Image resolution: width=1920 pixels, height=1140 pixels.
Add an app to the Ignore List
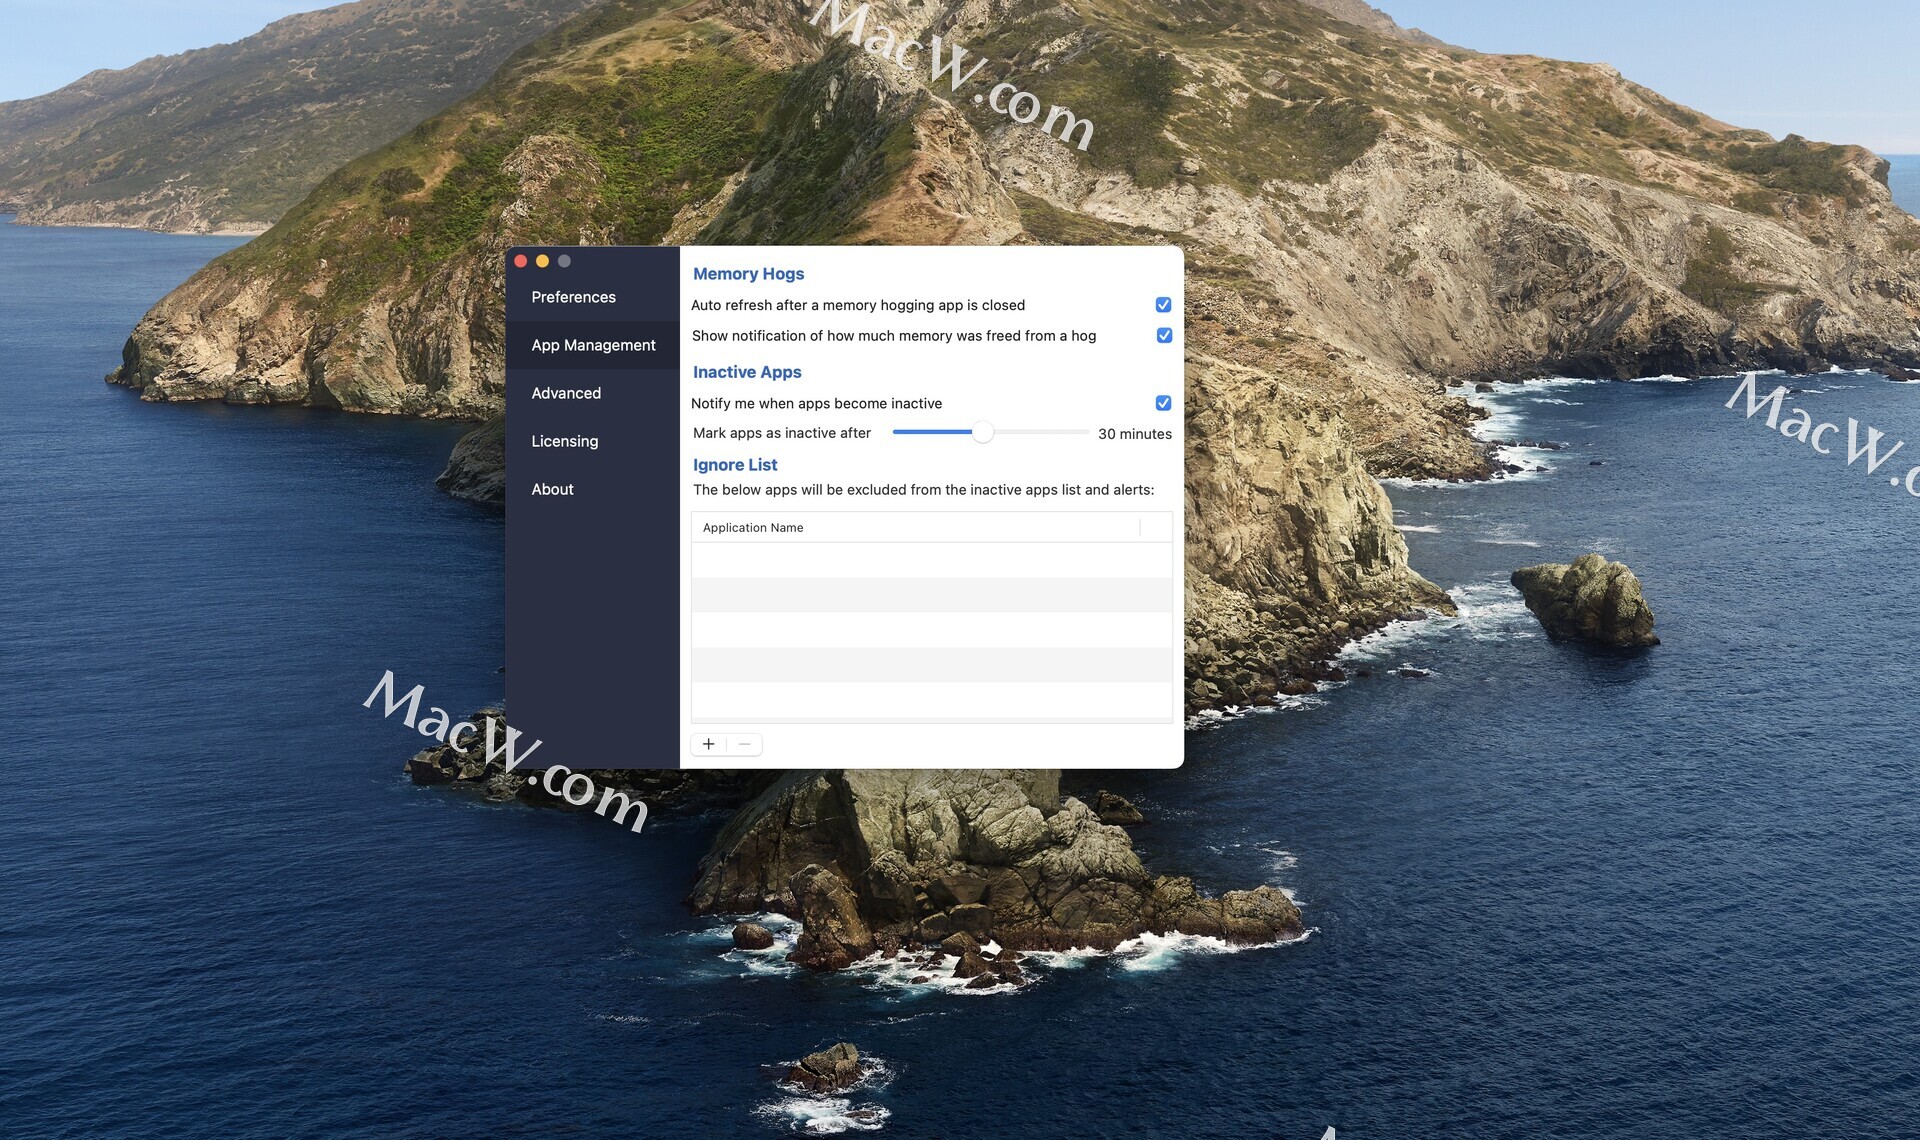(x=708, y=744)
